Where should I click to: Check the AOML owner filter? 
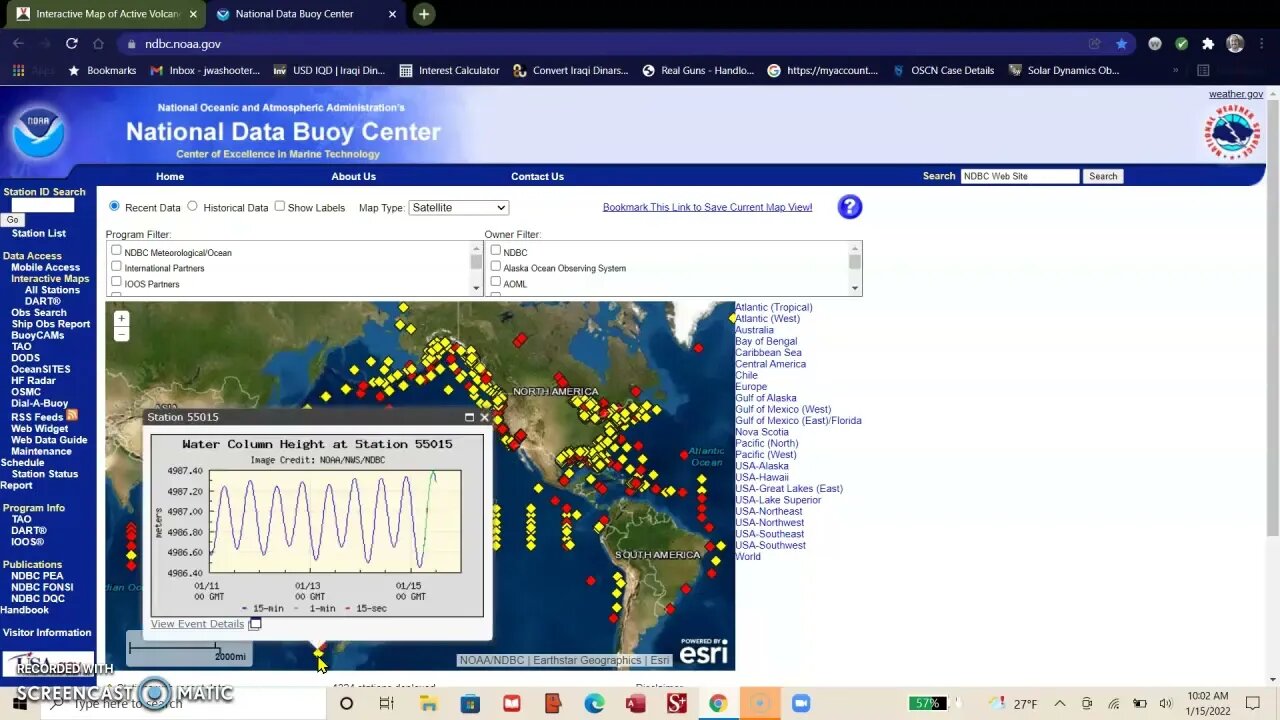click(x=495, y=283)
